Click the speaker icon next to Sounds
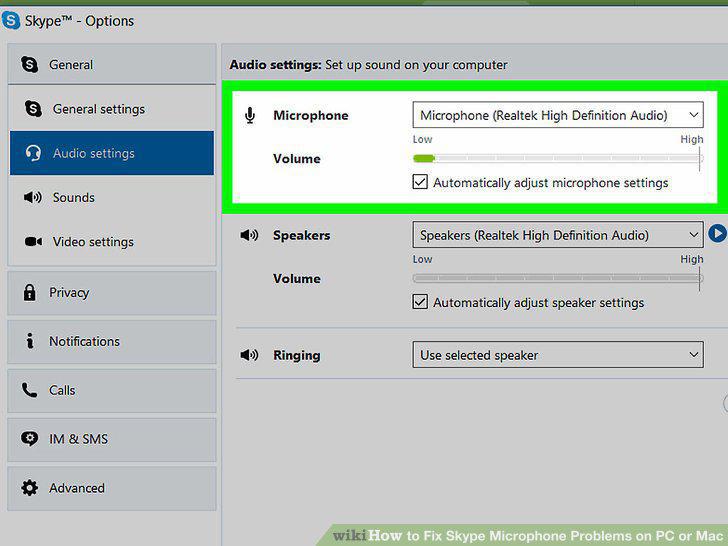The width and height of the screenshot is (728, 546). [x=32, y=197]
